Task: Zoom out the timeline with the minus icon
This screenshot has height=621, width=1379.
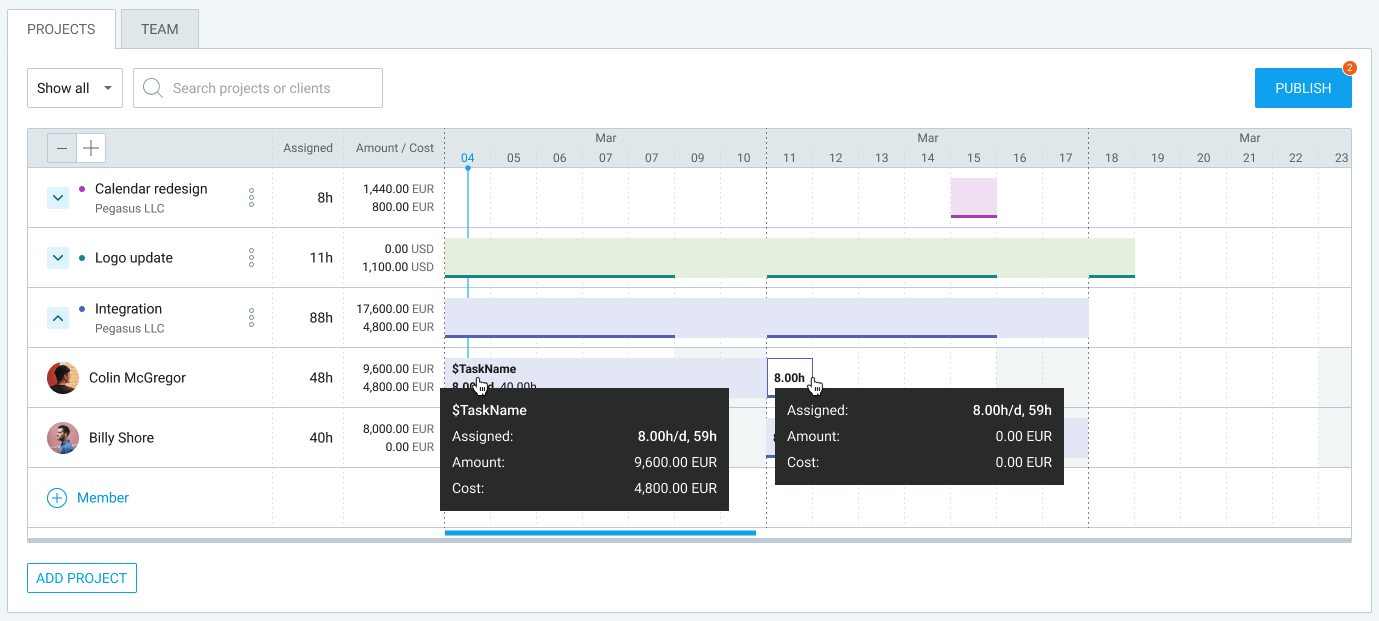Action: [60, 147]
